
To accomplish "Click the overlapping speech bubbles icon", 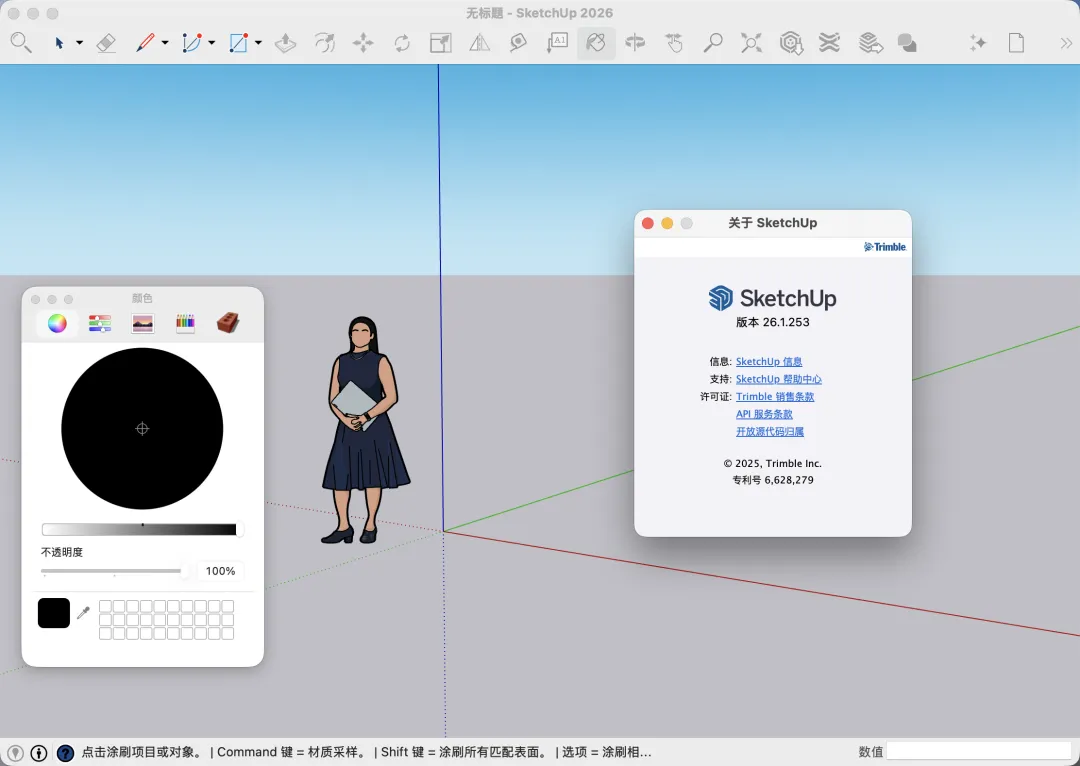I will click(907, 43).
